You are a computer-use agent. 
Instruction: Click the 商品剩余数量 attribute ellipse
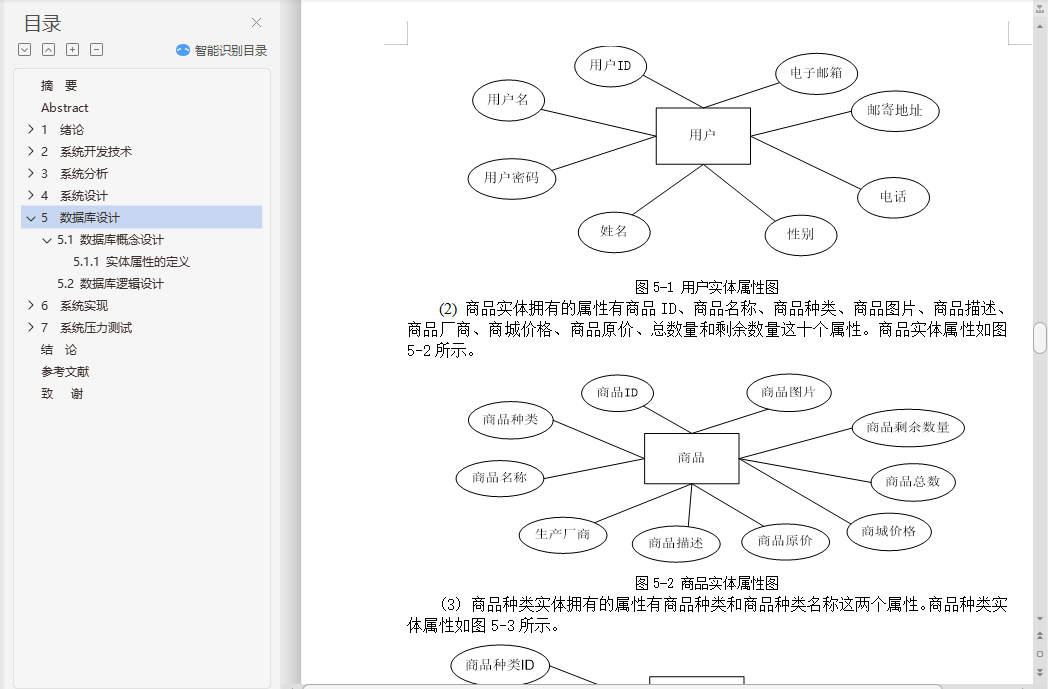[x=908, y=427]
